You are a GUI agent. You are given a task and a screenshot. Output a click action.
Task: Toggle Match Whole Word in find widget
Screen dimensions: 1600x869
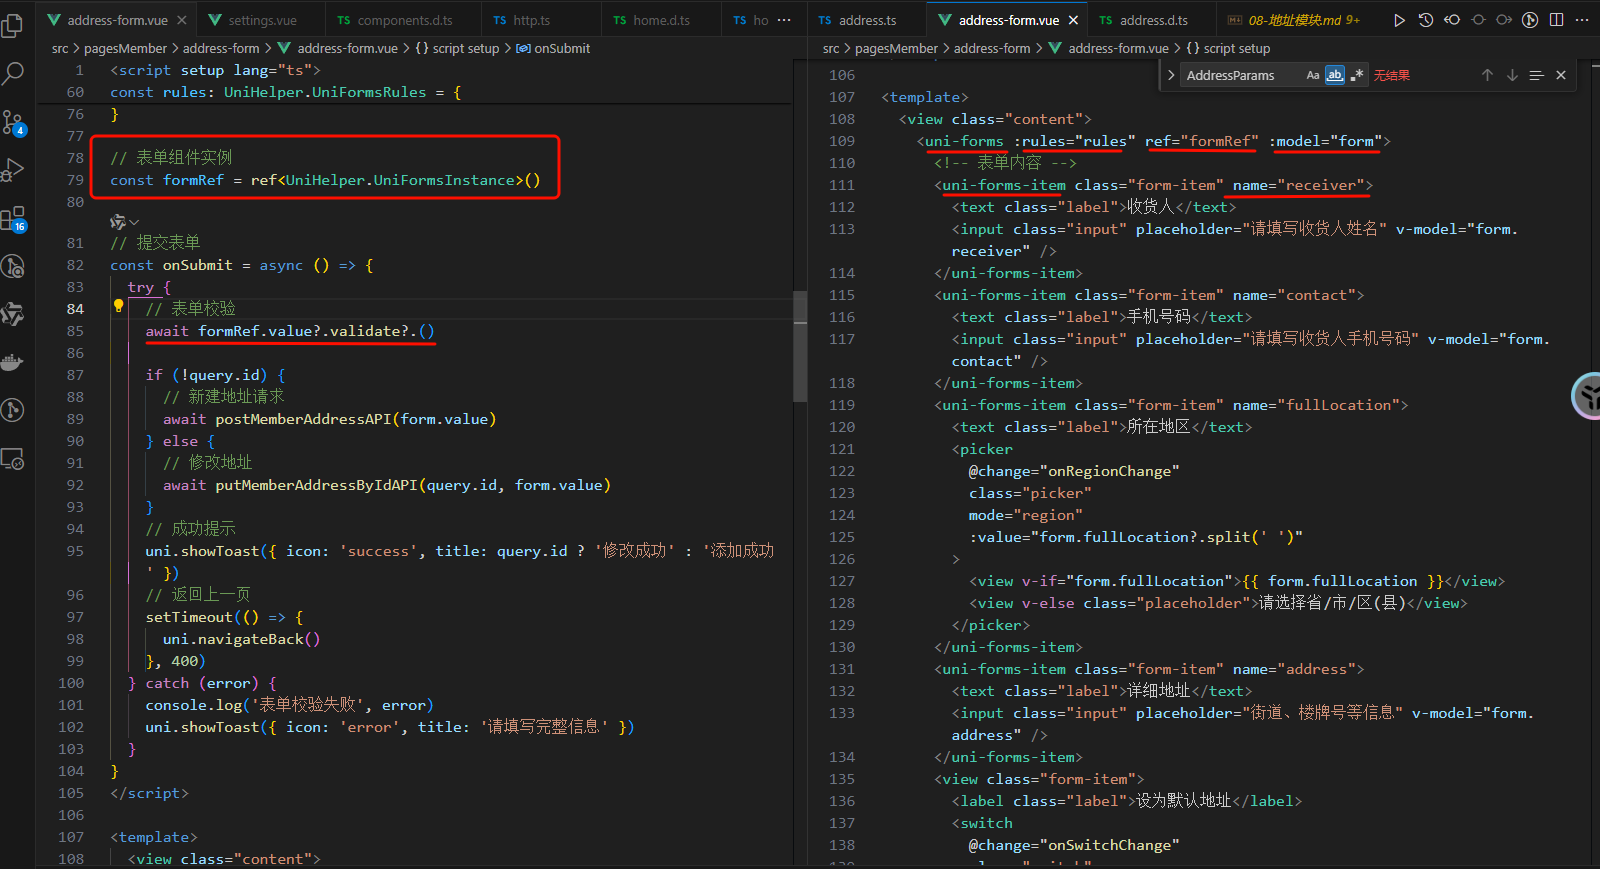click(x=1335, y=75)
